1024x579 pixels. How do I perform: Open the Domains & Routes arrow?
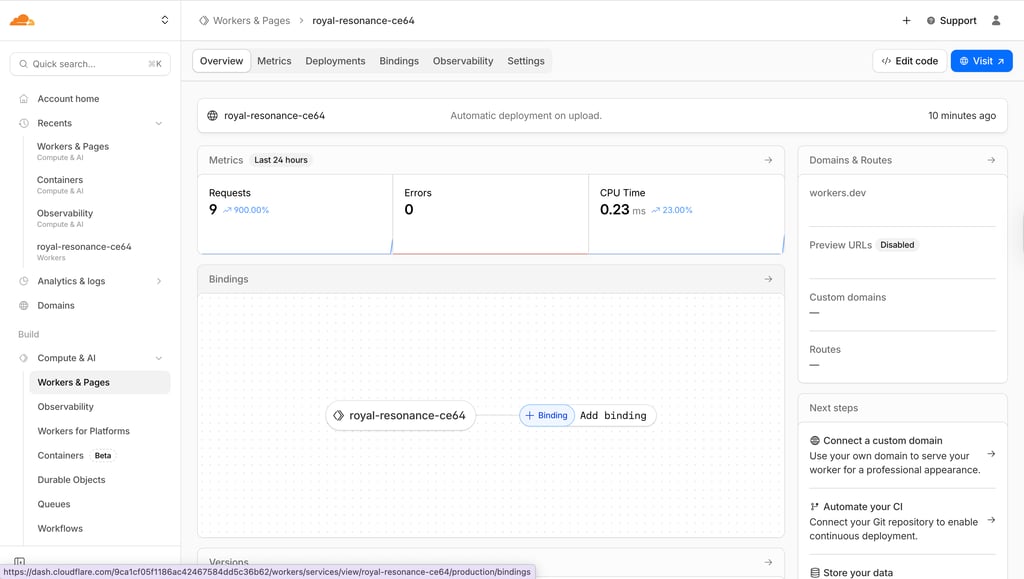click(x=991, y=160)
